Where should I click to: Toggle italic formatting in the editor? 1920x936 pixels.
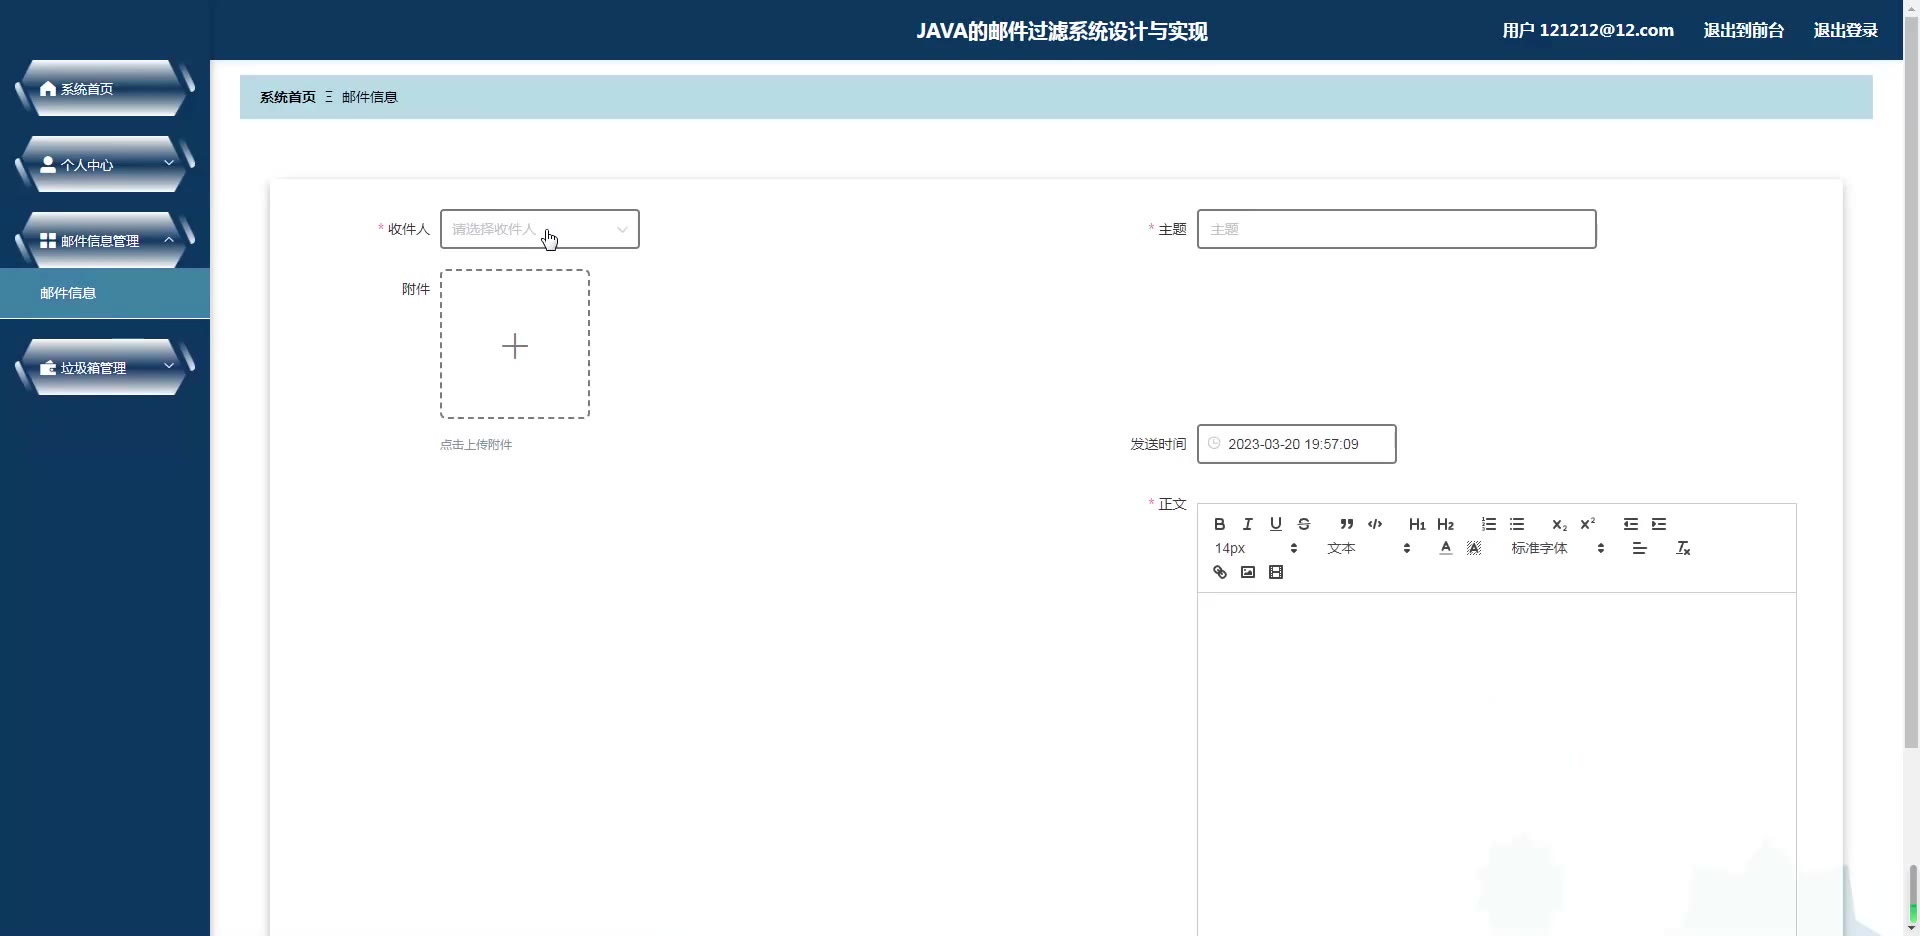[1247, 524]
